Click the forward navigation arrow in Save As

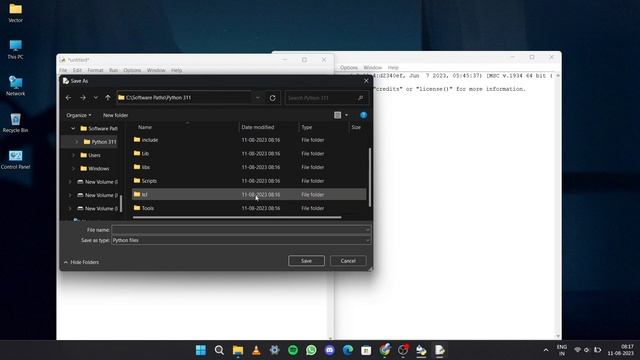click(83, 98)
